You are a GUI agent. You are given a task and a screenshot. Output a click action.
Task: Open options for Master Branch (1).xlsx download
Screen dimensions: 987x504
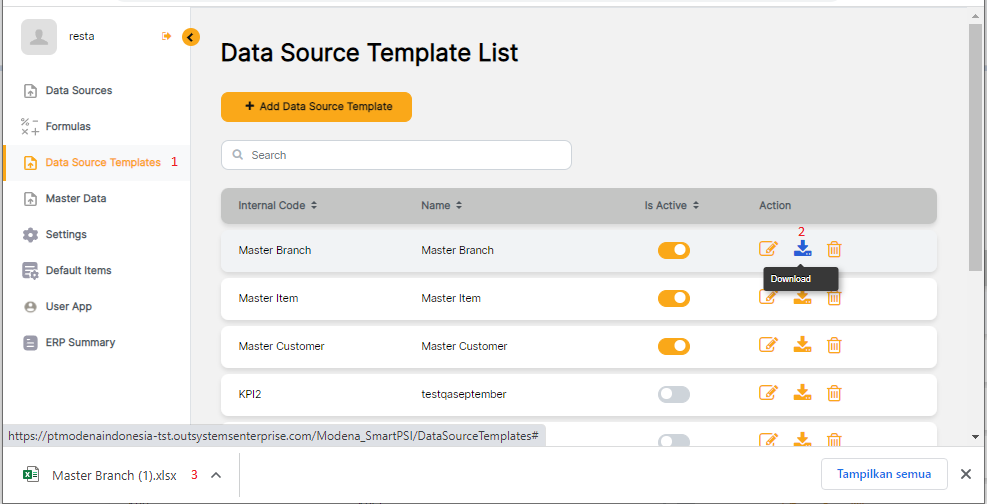(x=216, y=475)
